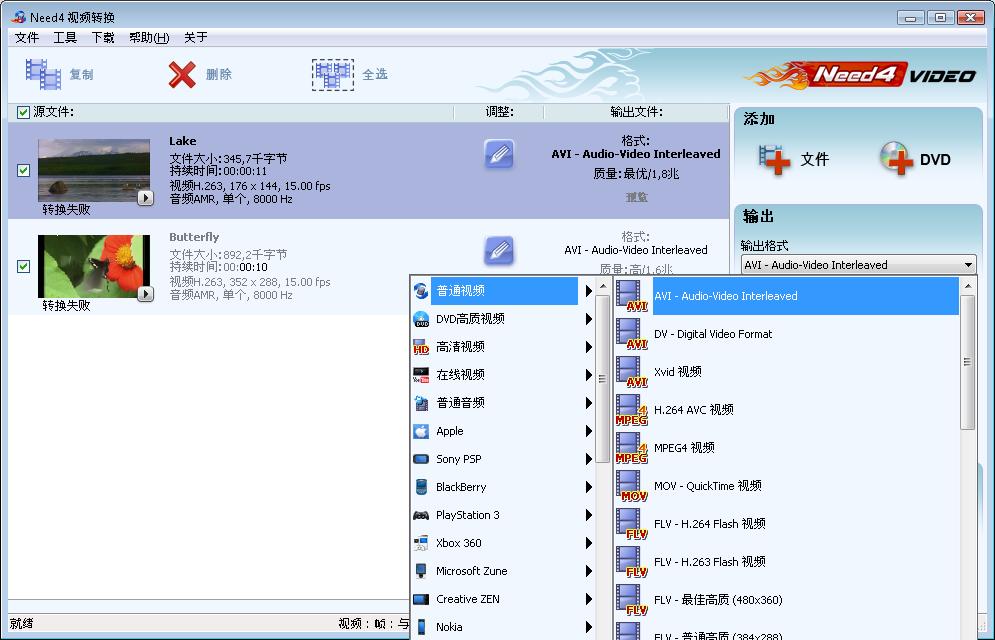Select the FLV H.263 Flash icon
The width and height of the screenshot is (995, 640).
(631, 563)
